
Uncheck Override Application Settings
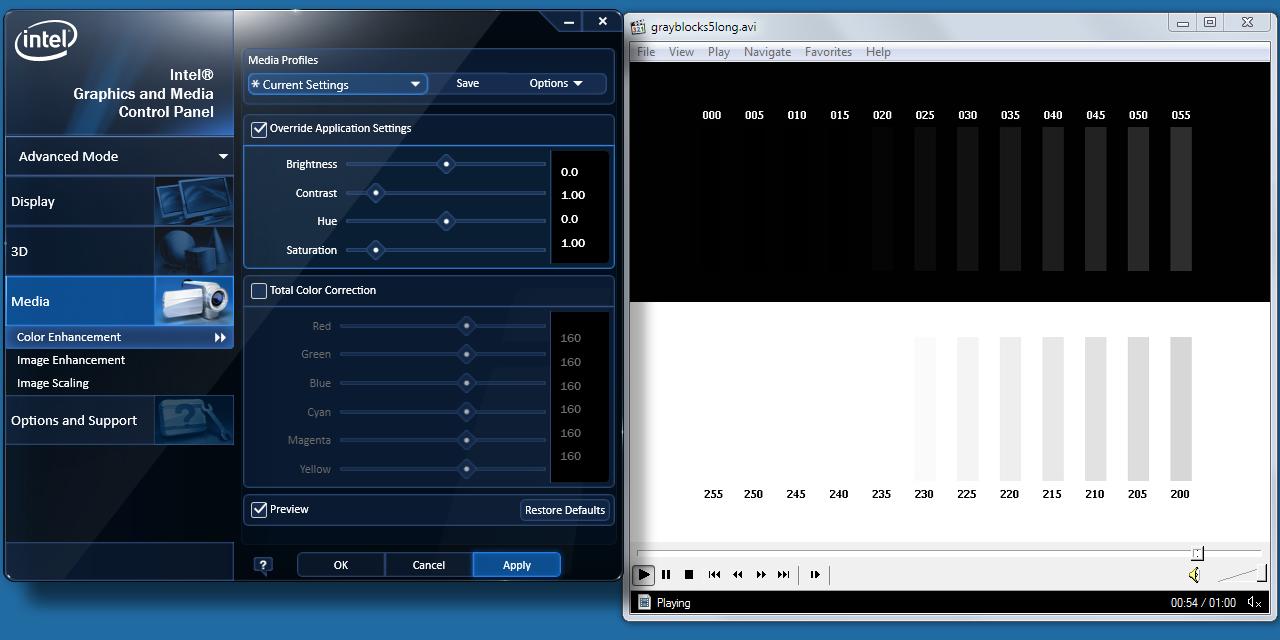[259, 128]
